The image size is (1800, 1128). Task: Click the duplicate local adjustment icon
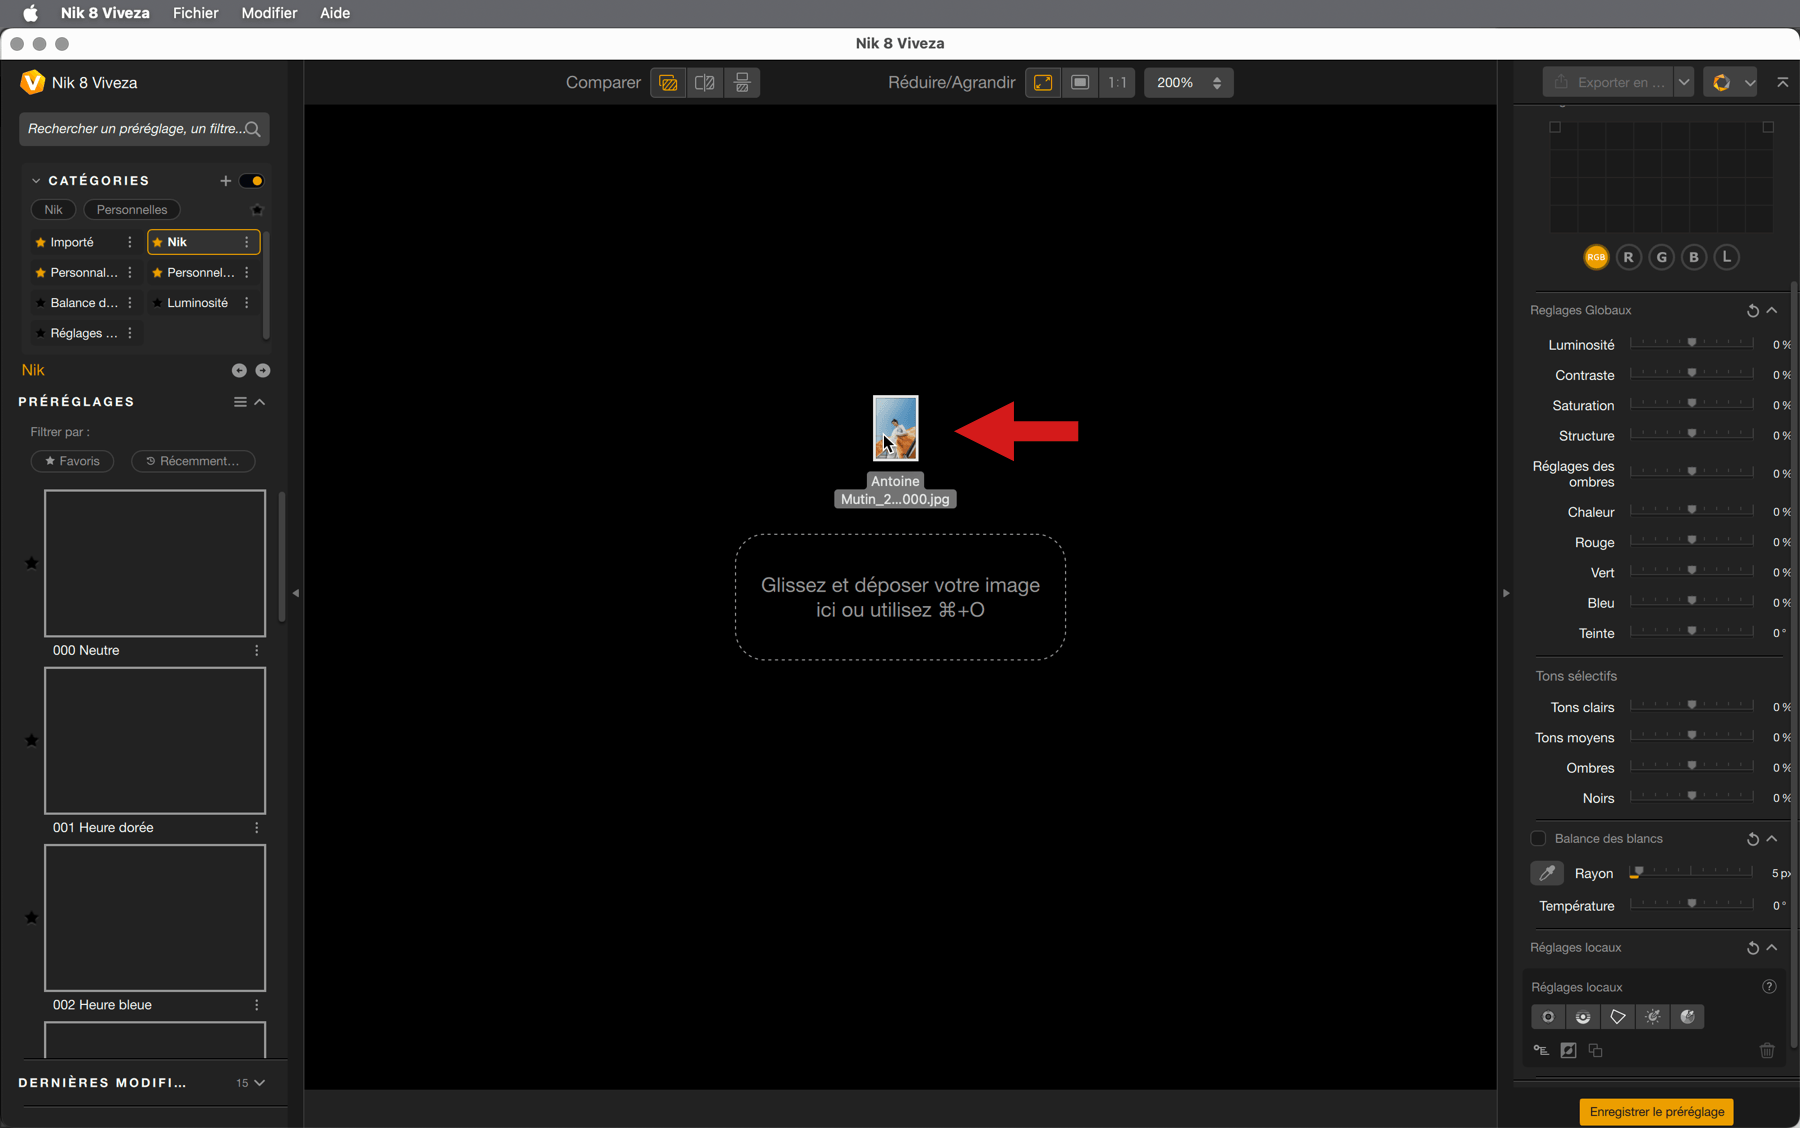[1595, 1050]
